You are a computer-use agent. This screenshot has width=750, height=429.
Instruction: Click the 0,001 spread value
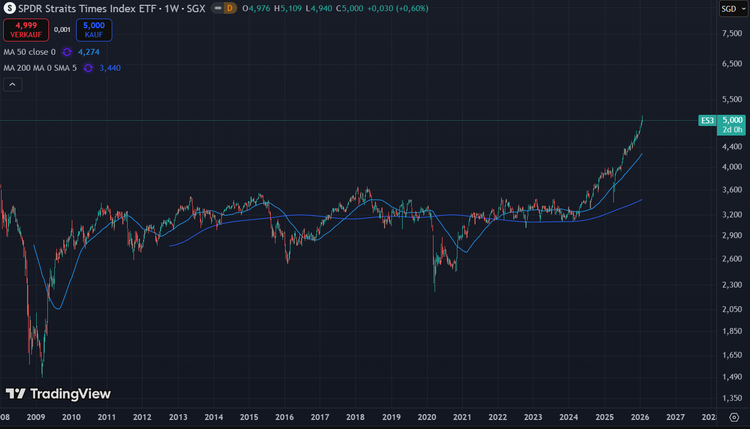click(x=61, y=29)
